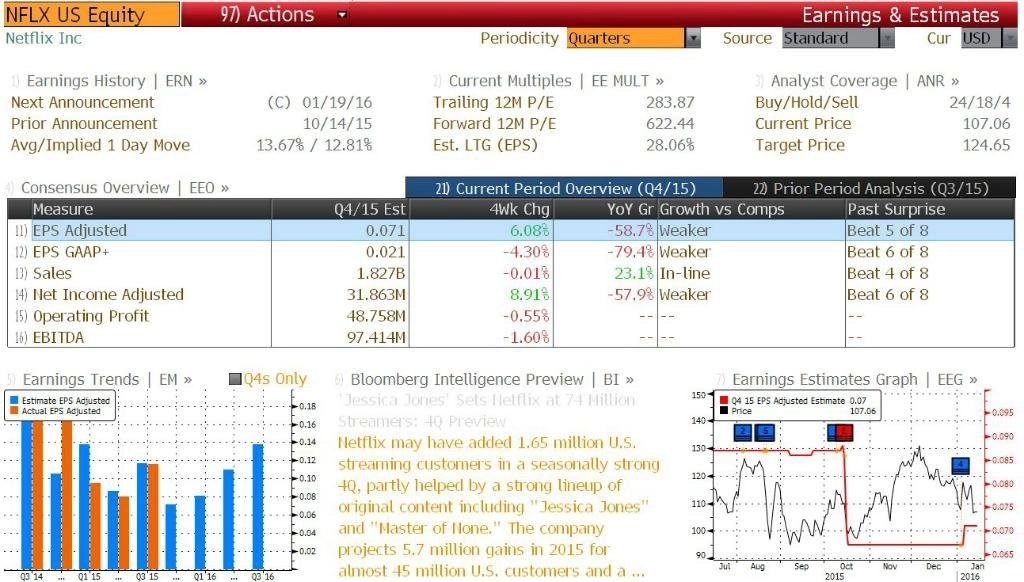Open Consensus Overview EEO link
This screenshot has width=1024, height=582.
pos(125,188)
